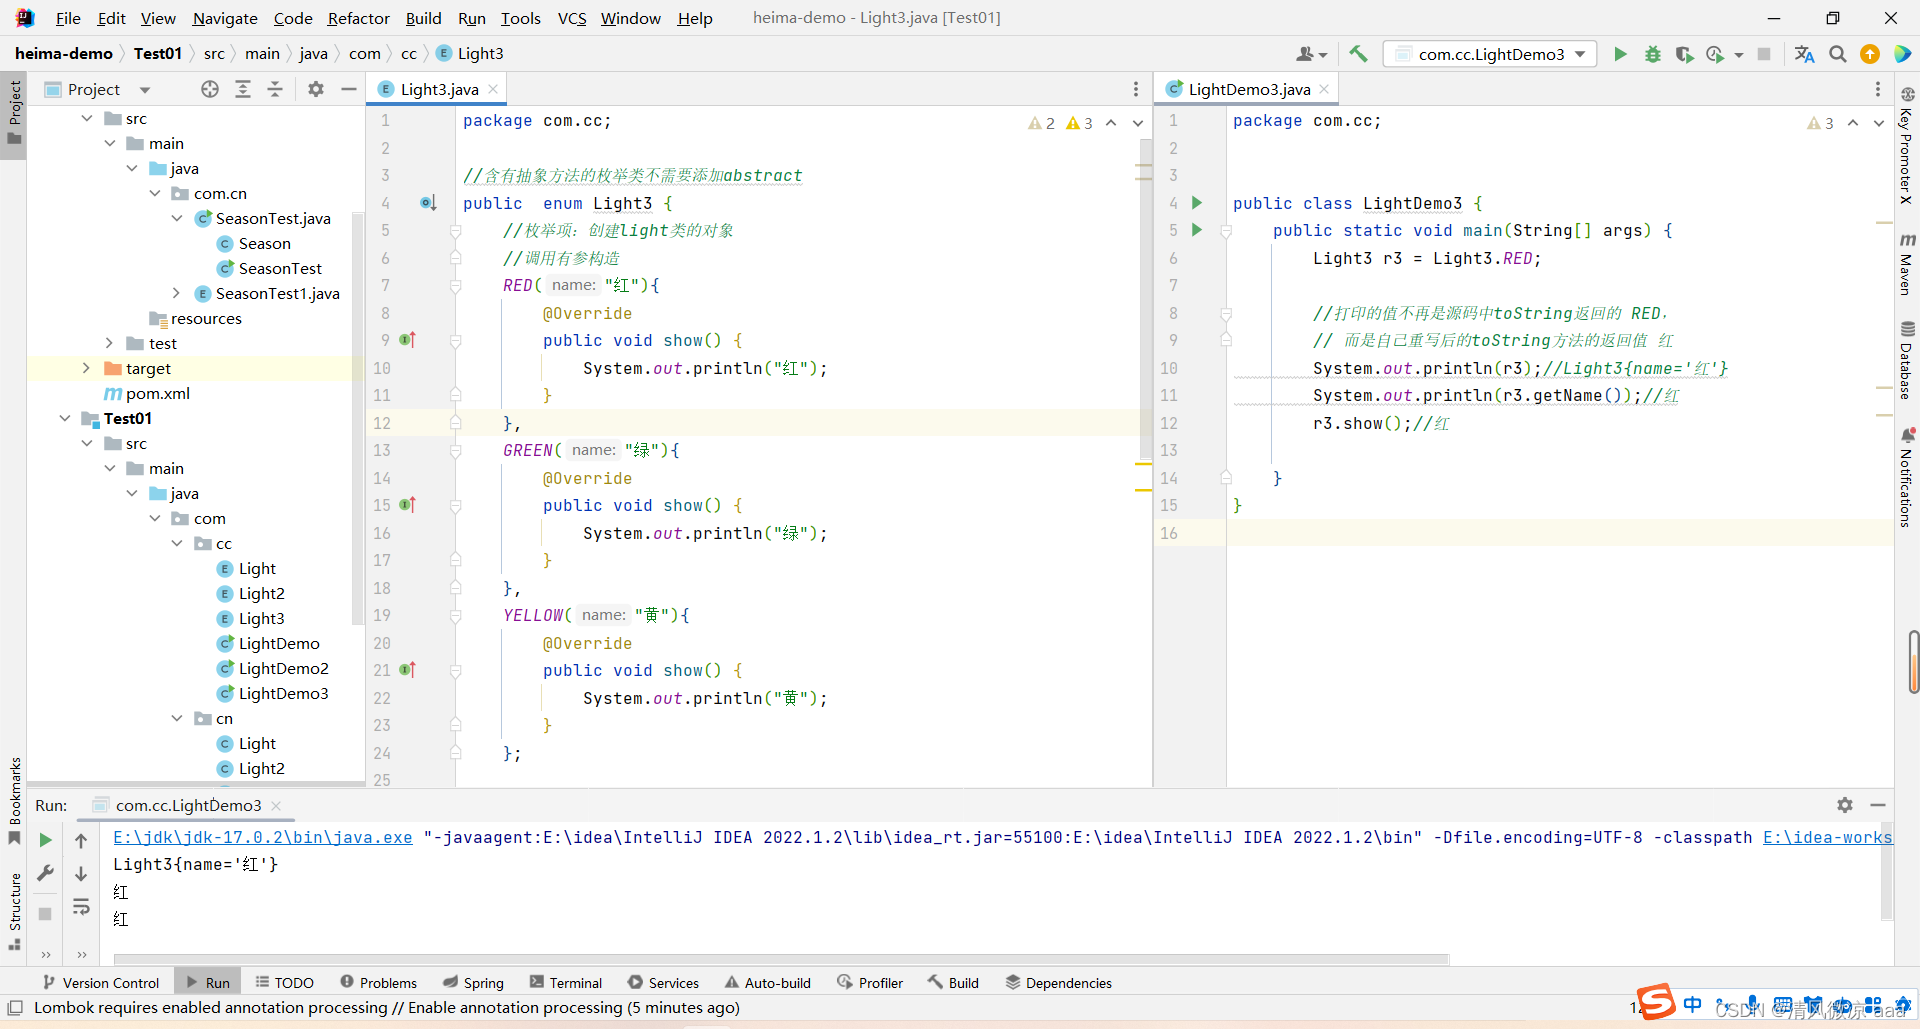Fold the RED enum constant body
Screen dimensions: 1920x1029
(455, 286)
